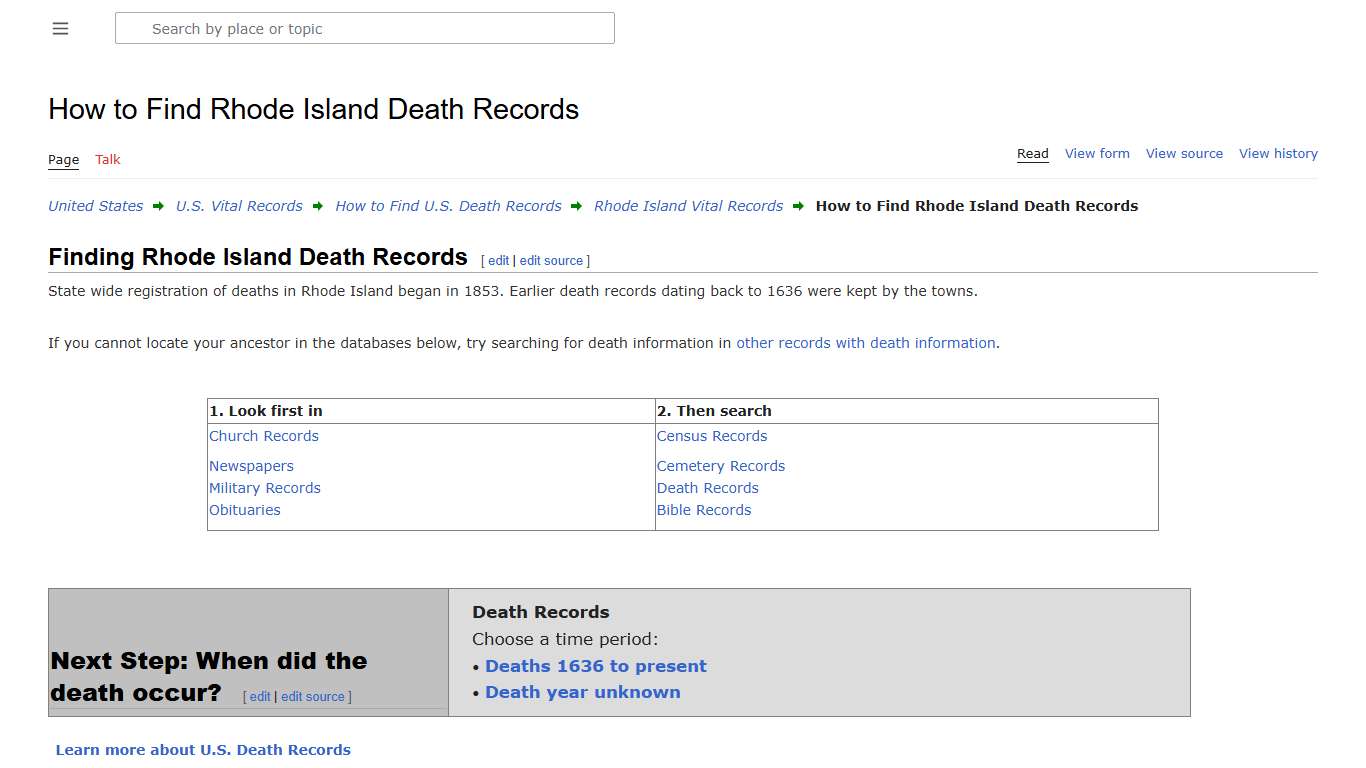Screen dimensions: 1366x768
Task: Navigate to United States breadcrumb link
Action: 95,206
